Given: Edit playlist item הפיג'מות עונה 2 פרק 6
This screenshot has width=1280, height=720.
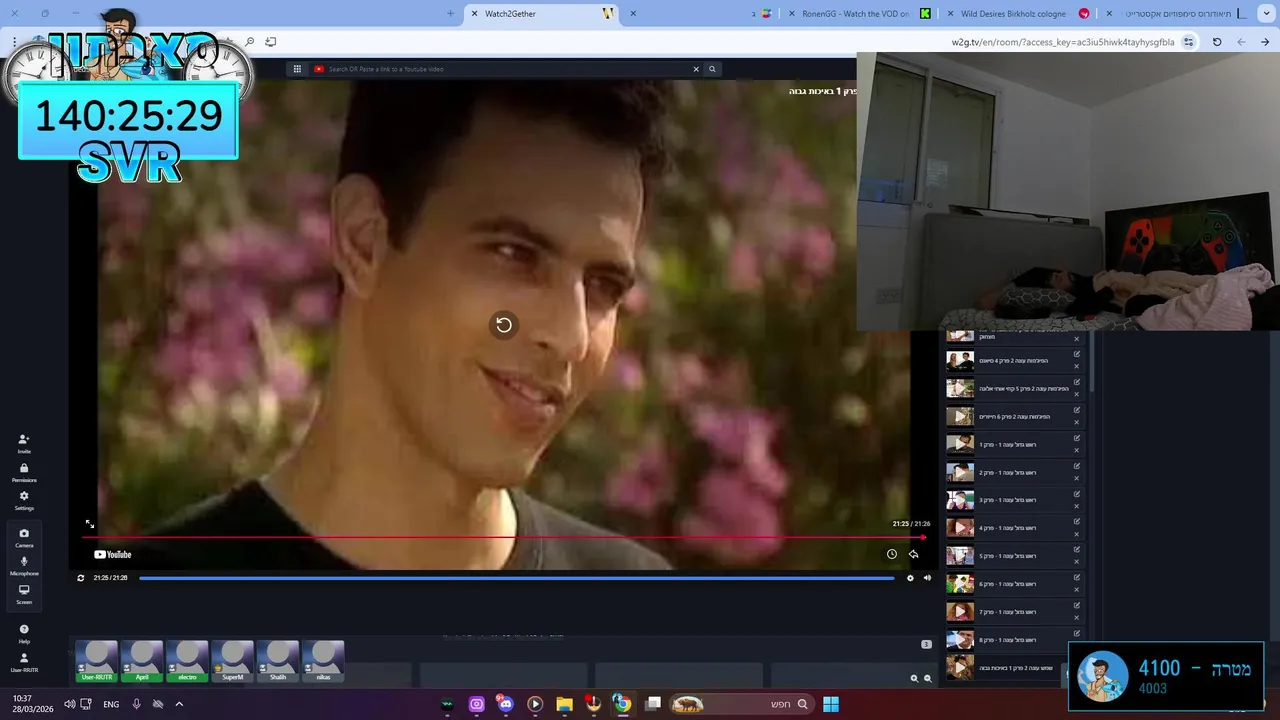Looking at the screenshot, I should pos(1077,410).
